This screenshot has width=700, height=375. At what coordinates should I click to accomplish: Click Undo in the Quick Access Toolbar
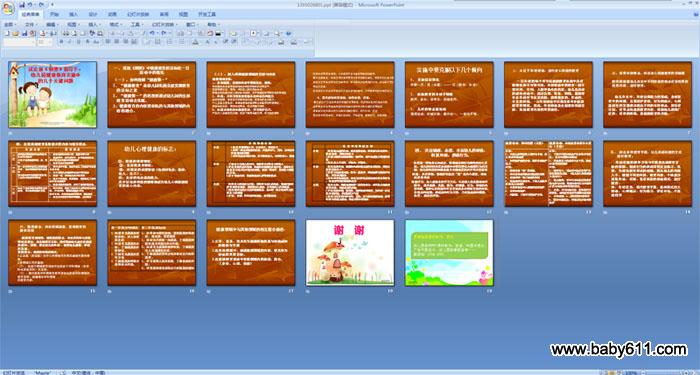tap(29, 4)
